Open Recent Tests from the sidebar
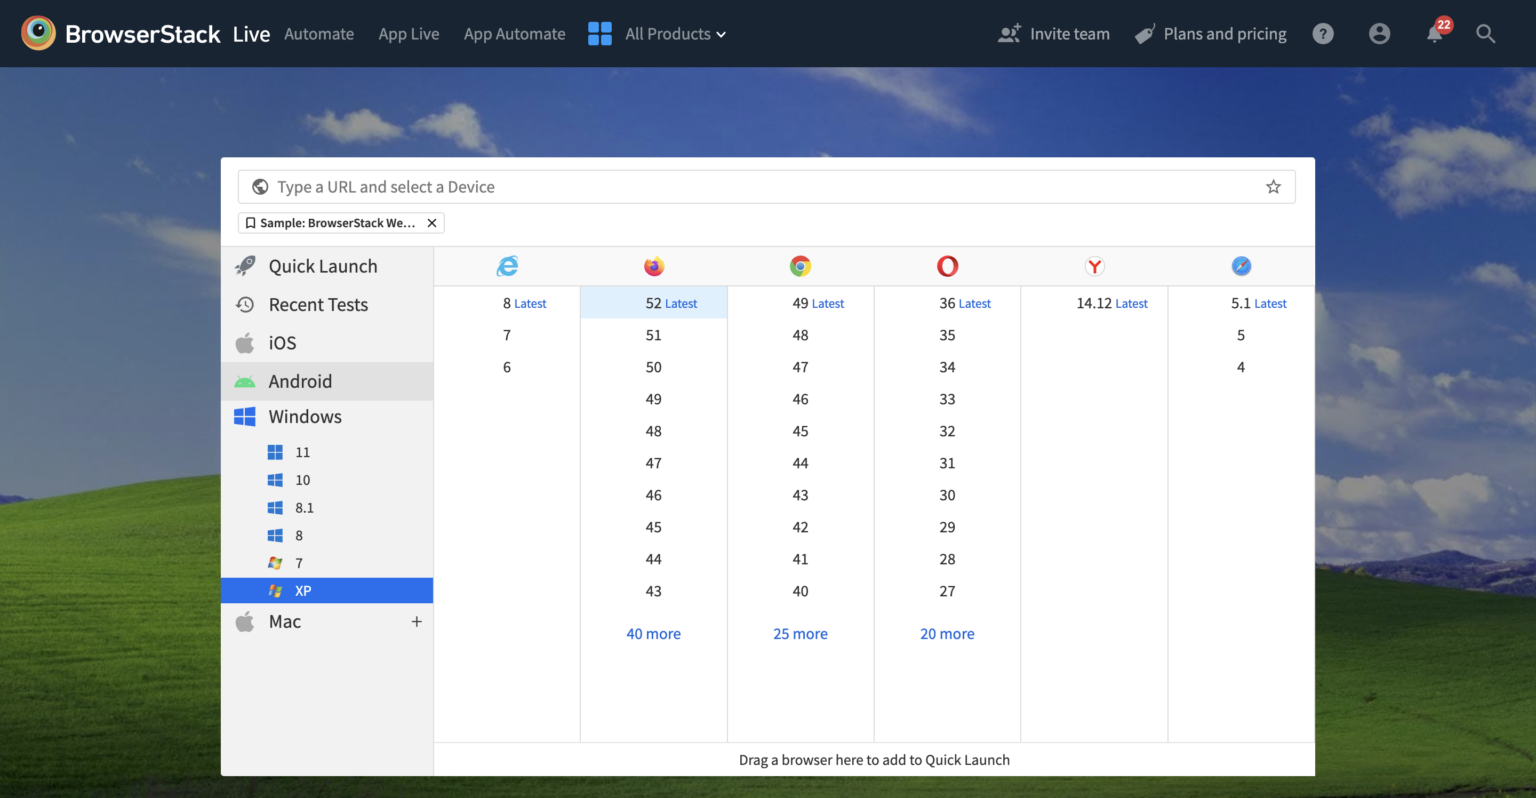Screen dimensions: 1536x798 tap(316, 304)
